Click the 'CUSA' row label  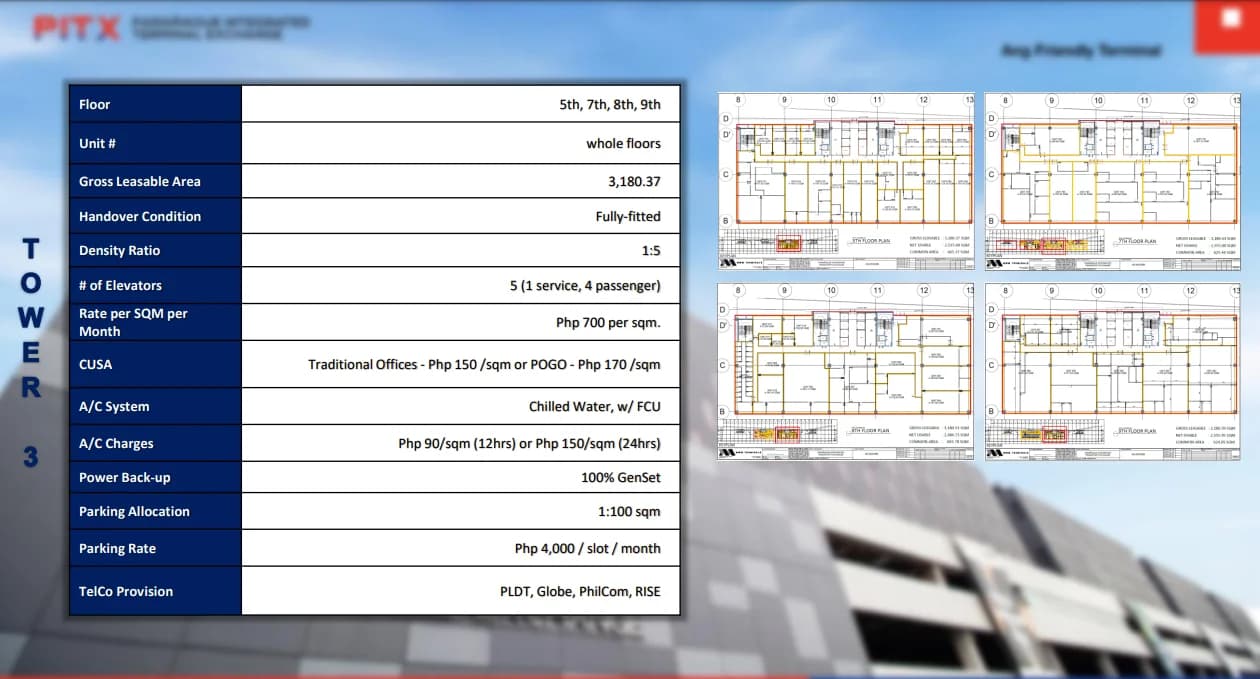pos(96,364)
